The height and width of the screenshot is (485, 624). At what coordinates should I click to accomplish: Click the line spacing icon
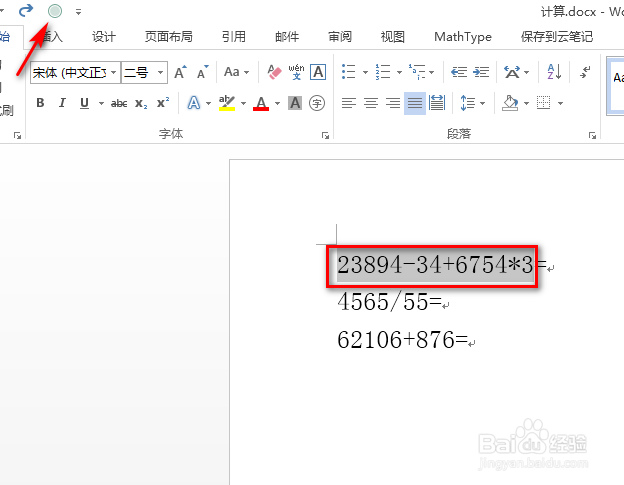(468, 103)
